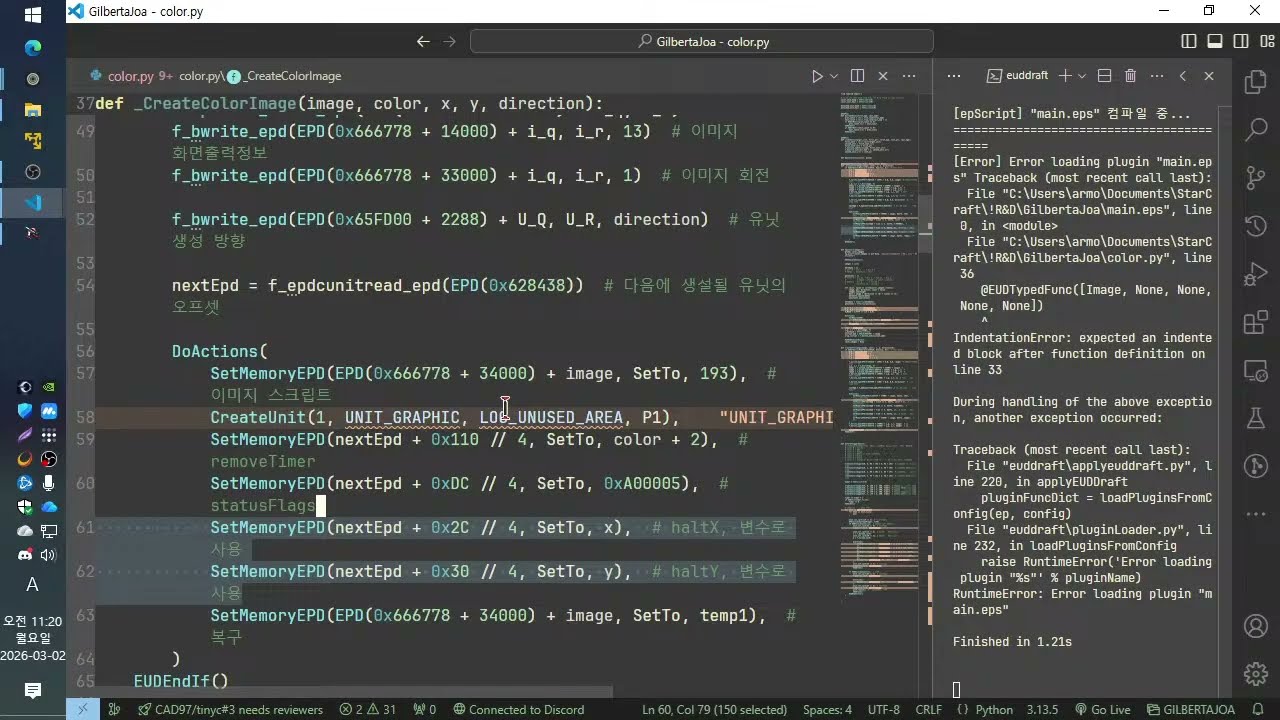
Task: Create a new terminal with plus icon
Action: click(1065, 76)
